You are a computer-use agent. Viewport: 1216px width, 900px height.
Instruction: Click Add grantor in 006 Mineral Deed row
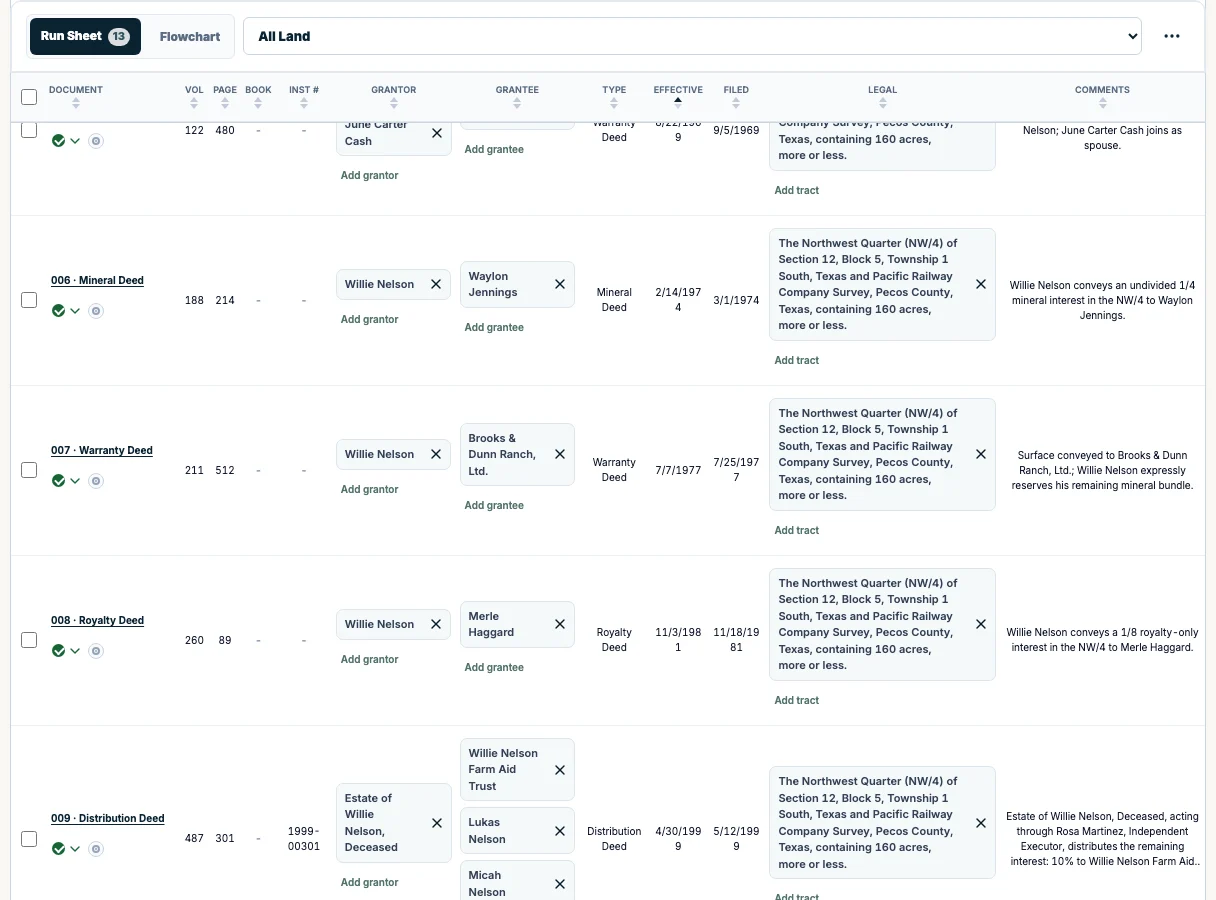tap(370, 320)
